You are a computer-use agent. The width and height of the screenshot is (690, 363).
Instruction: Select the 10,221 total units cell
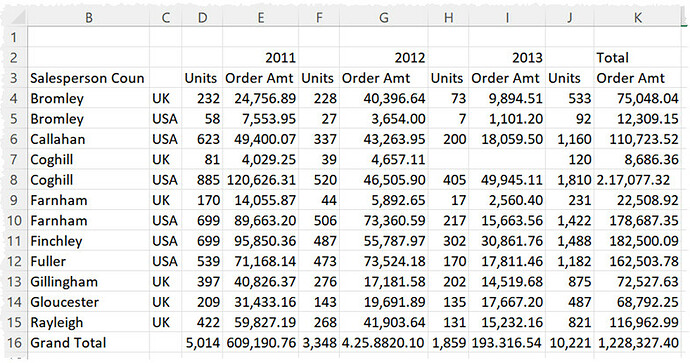[x=570, y=342]
